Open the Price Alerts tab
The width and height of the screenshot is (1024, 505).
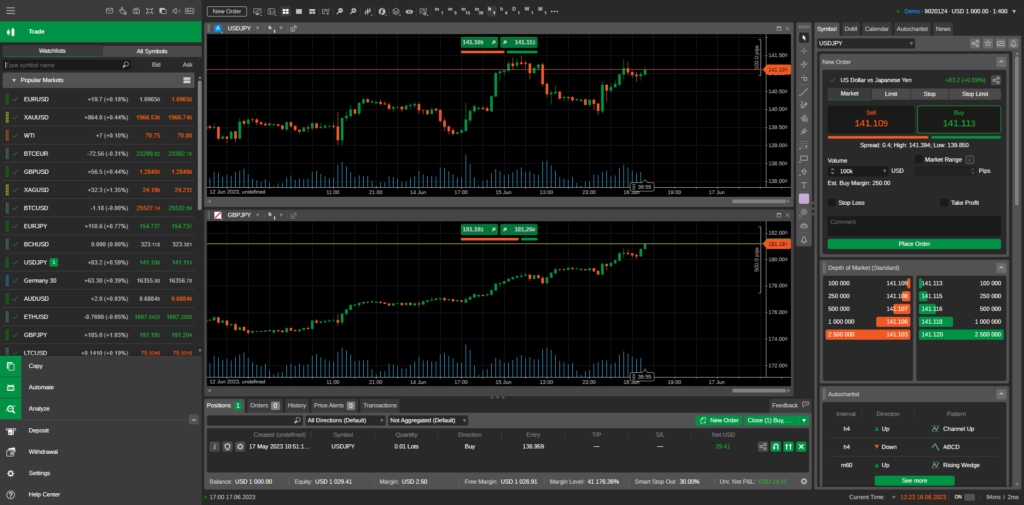point(332,405)
